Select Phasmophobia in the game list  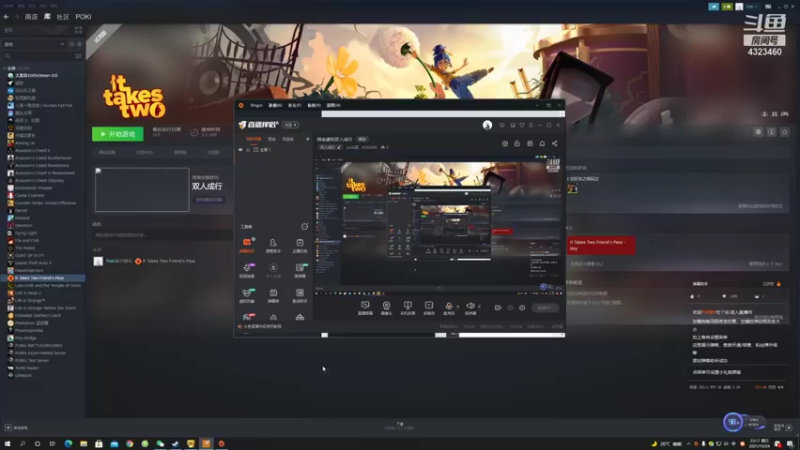[x=29, y=331]
